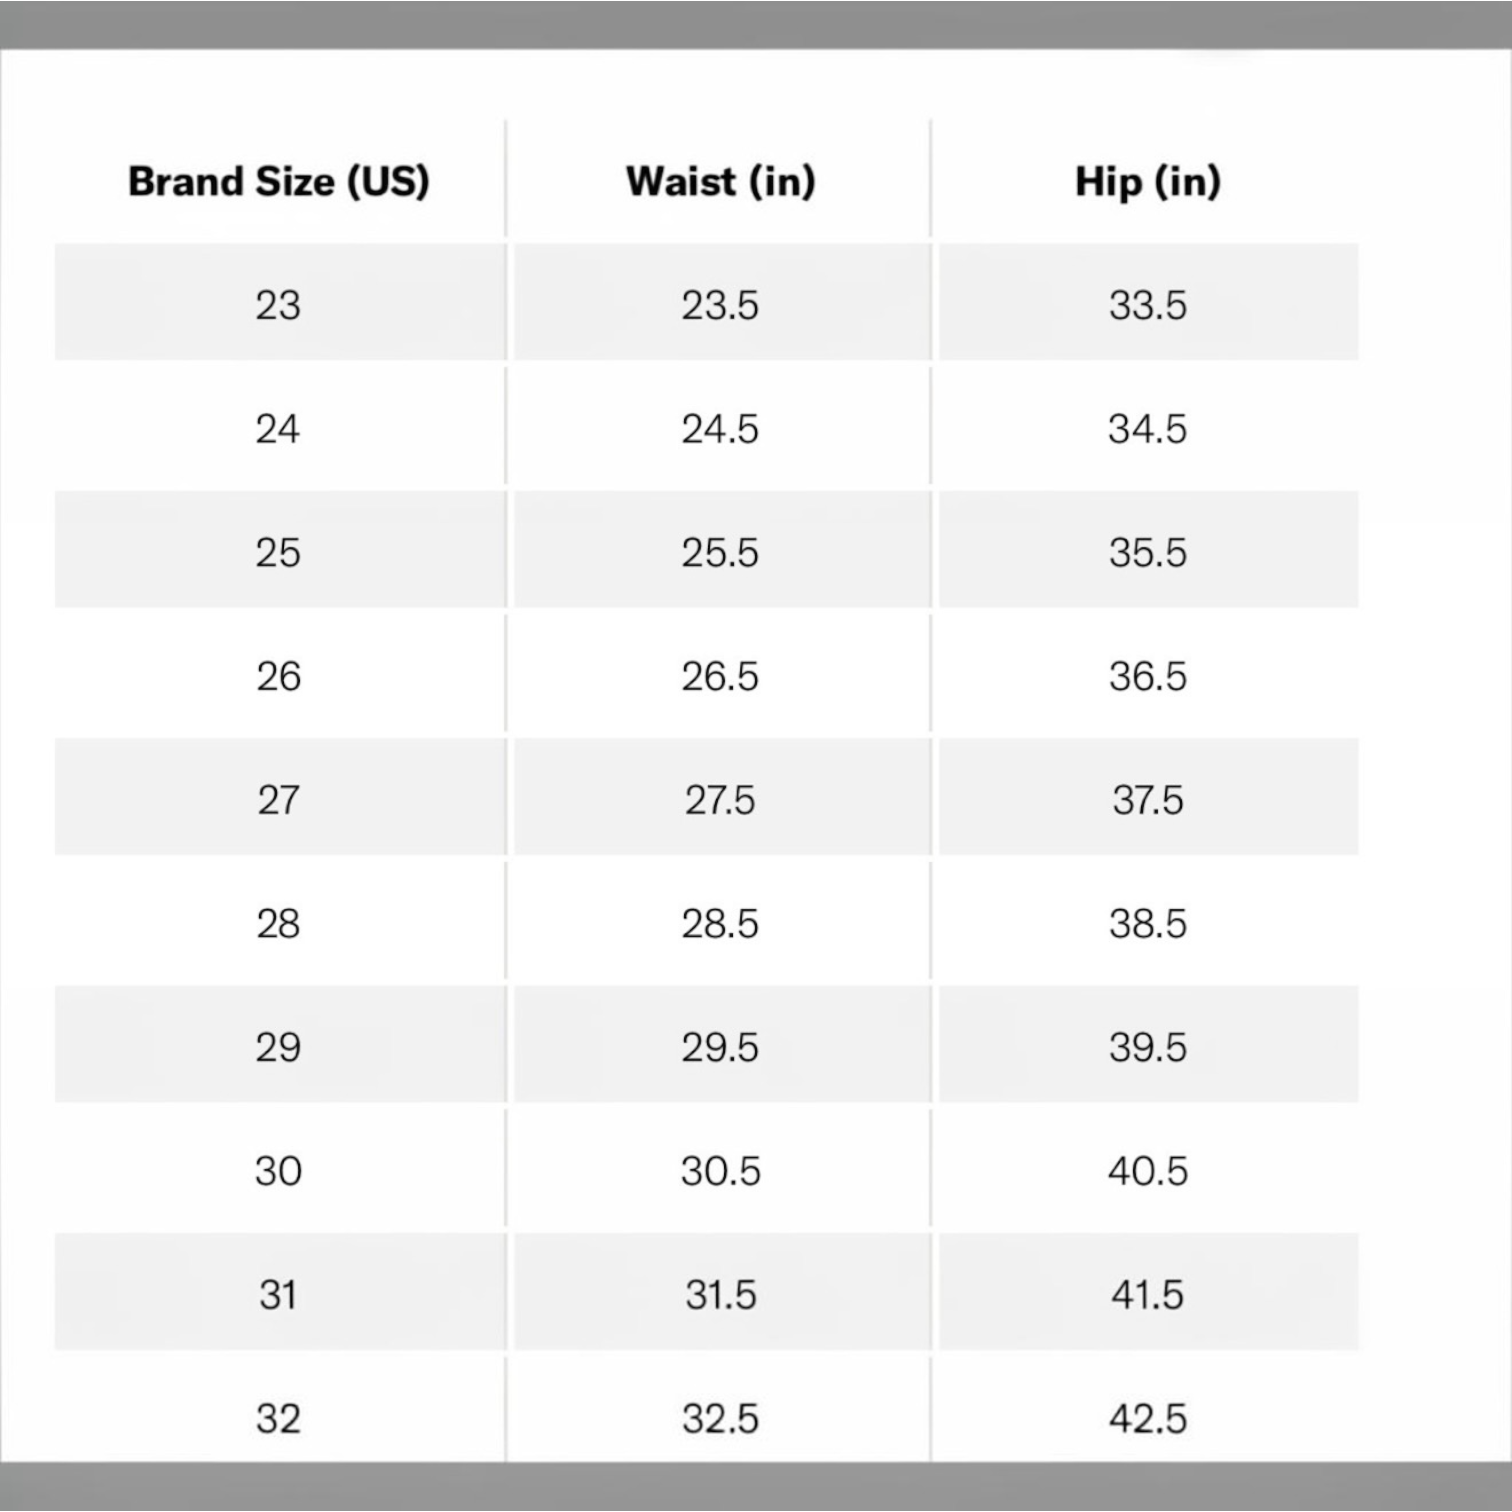This screenshot has width=1512, height=1512.
Task: Select brand size 31 cell
Action: click(x=280, y=1292)
